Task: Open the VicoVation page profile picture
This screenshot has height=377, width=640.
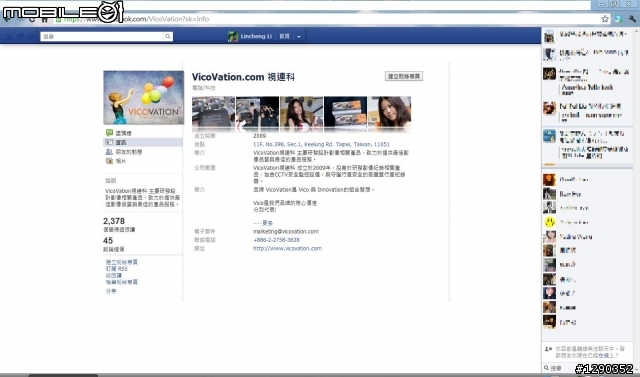Action: [x=144, y=98]
